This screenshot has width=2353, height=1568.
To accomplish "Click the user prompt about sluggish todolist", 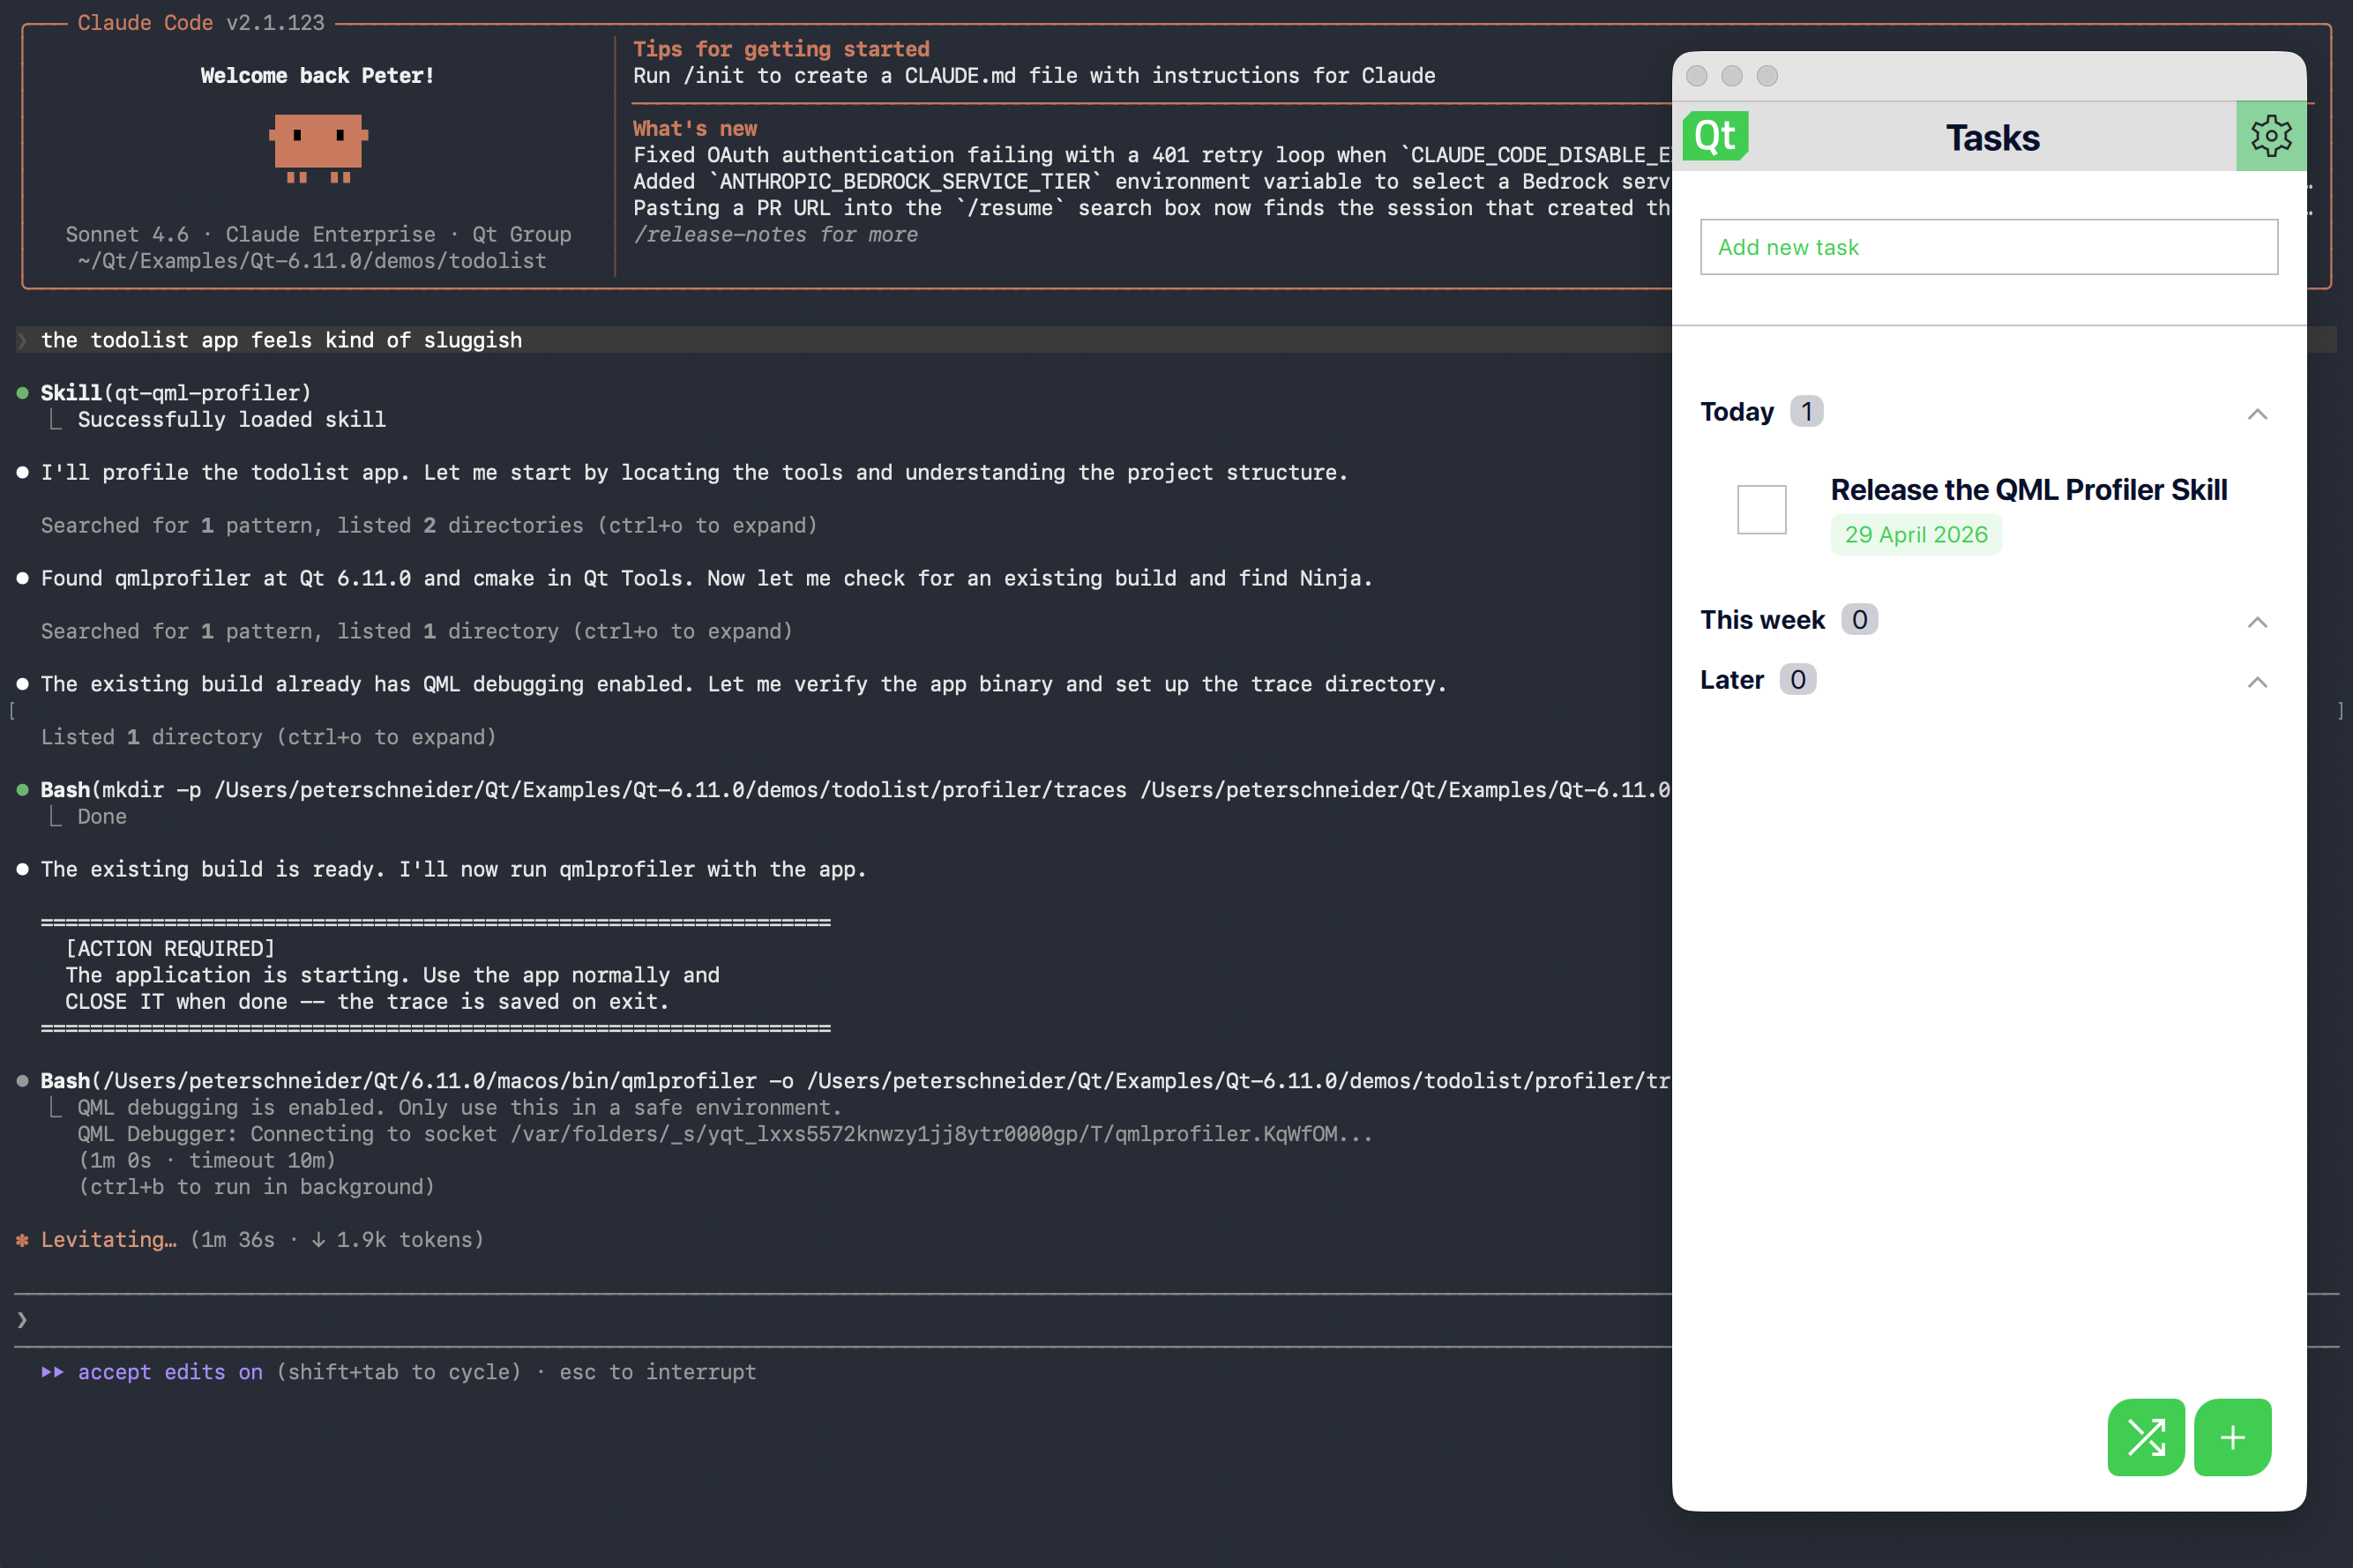I will tap(281, 340).
